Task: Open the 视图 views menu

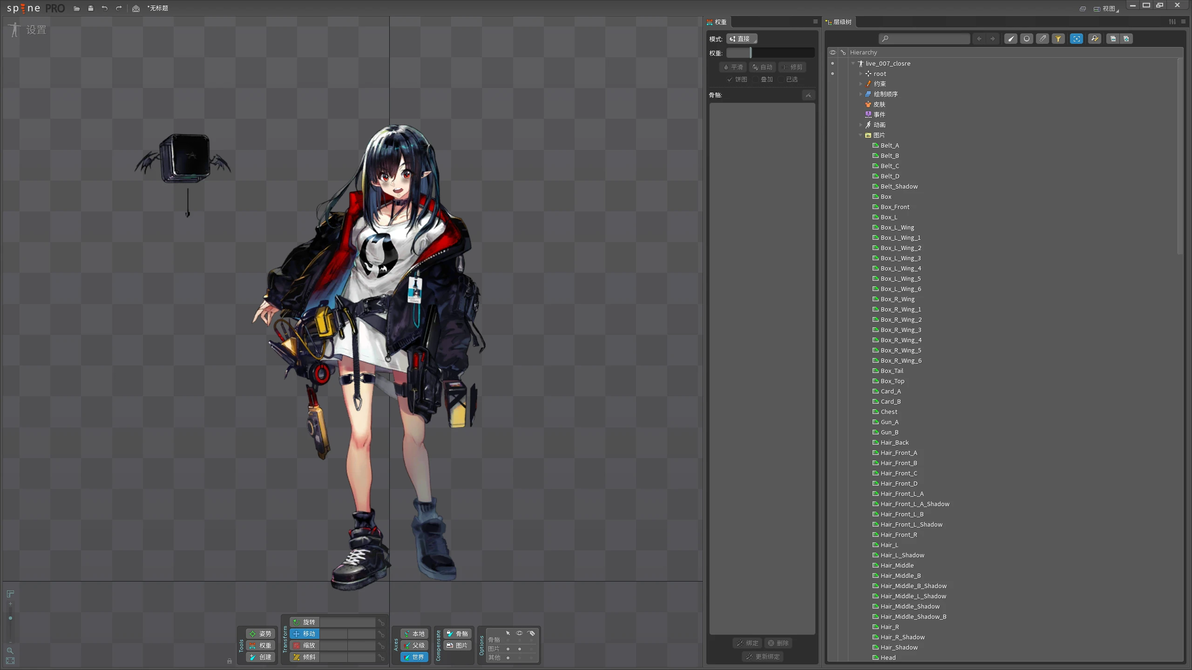Action: coord(1108,8)
